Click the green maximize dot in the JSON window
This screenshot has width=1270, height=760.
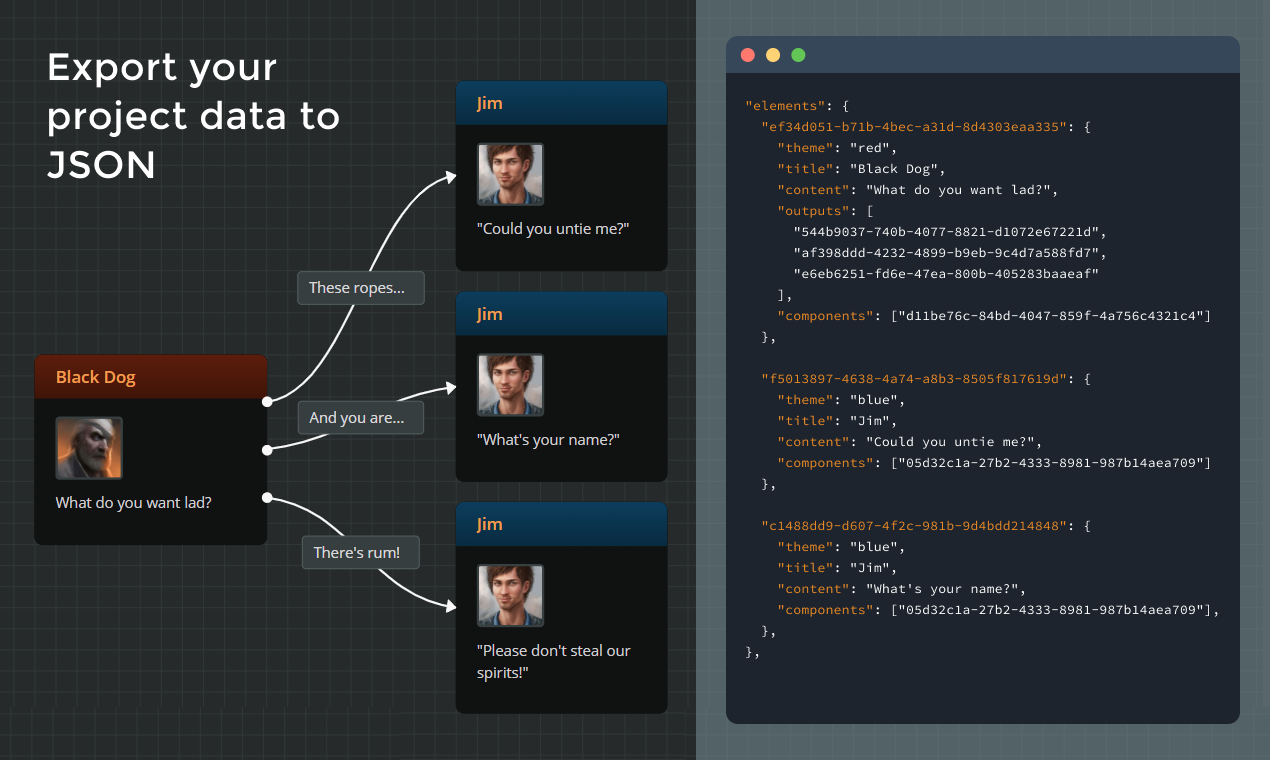[798, 55]
